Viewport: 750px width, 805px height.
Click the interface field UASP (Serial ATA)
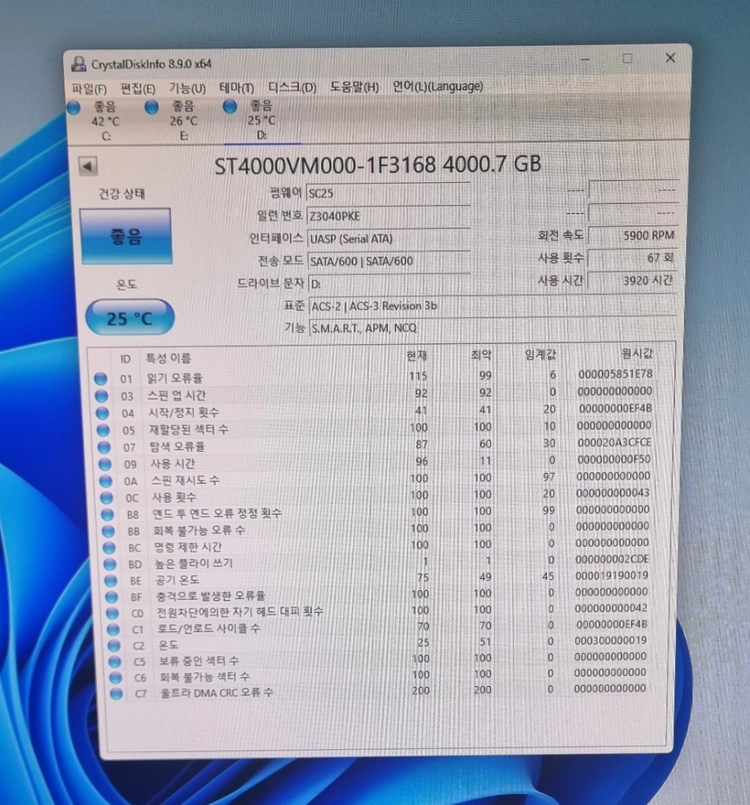click(388, 238)
